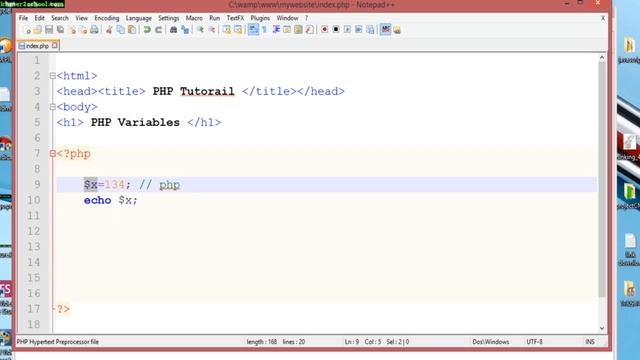Click the Copy toolbar icon
The height and width of the screenshot is (360, 640).
[x=120, y=30]
